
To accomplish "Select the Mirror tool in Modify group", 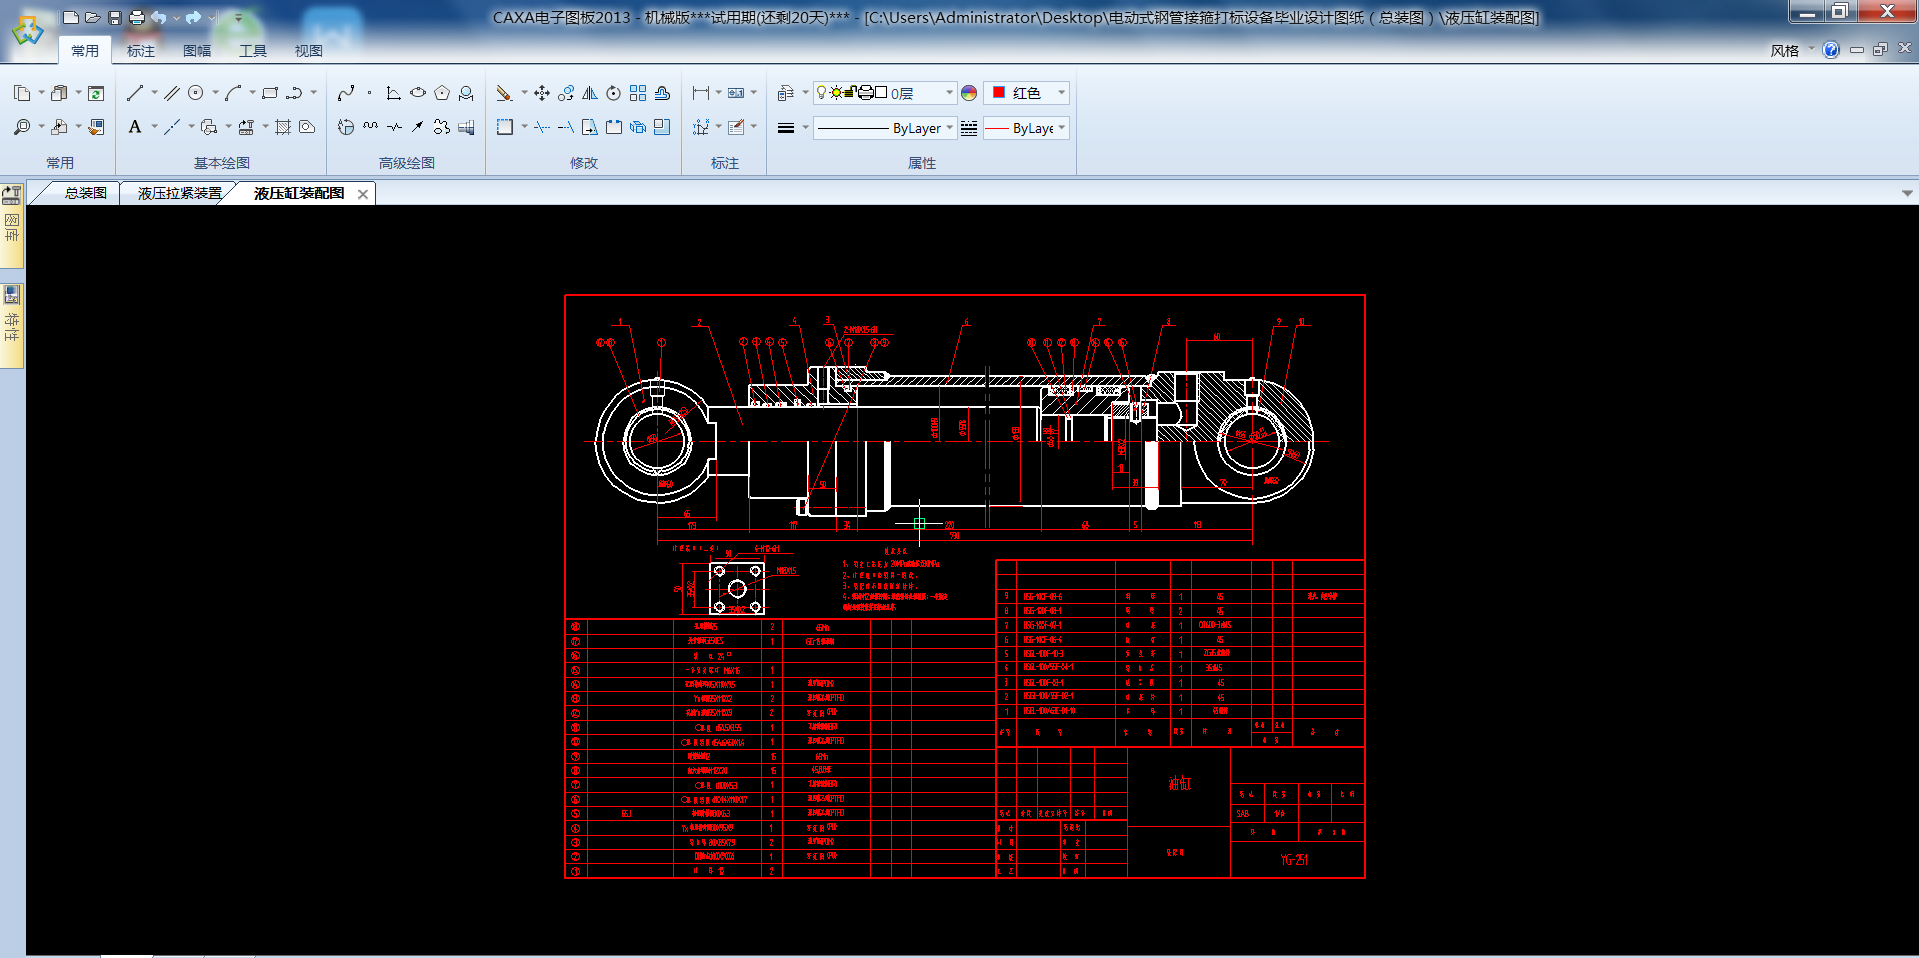I will pos(590,93).
